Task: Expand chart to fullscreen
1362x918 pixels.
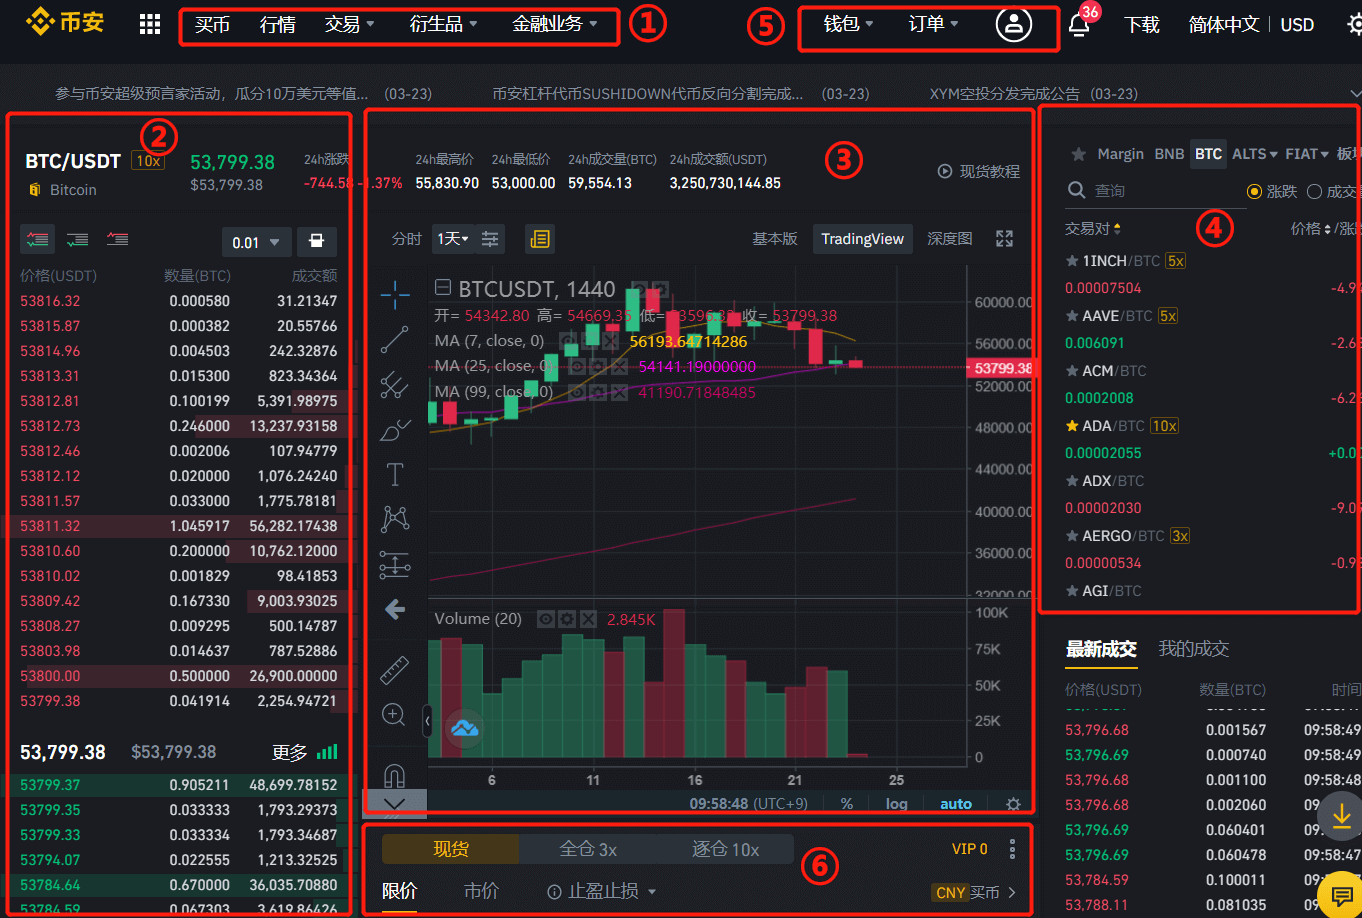Action: pyautogui.click(x=1005, y=239)
